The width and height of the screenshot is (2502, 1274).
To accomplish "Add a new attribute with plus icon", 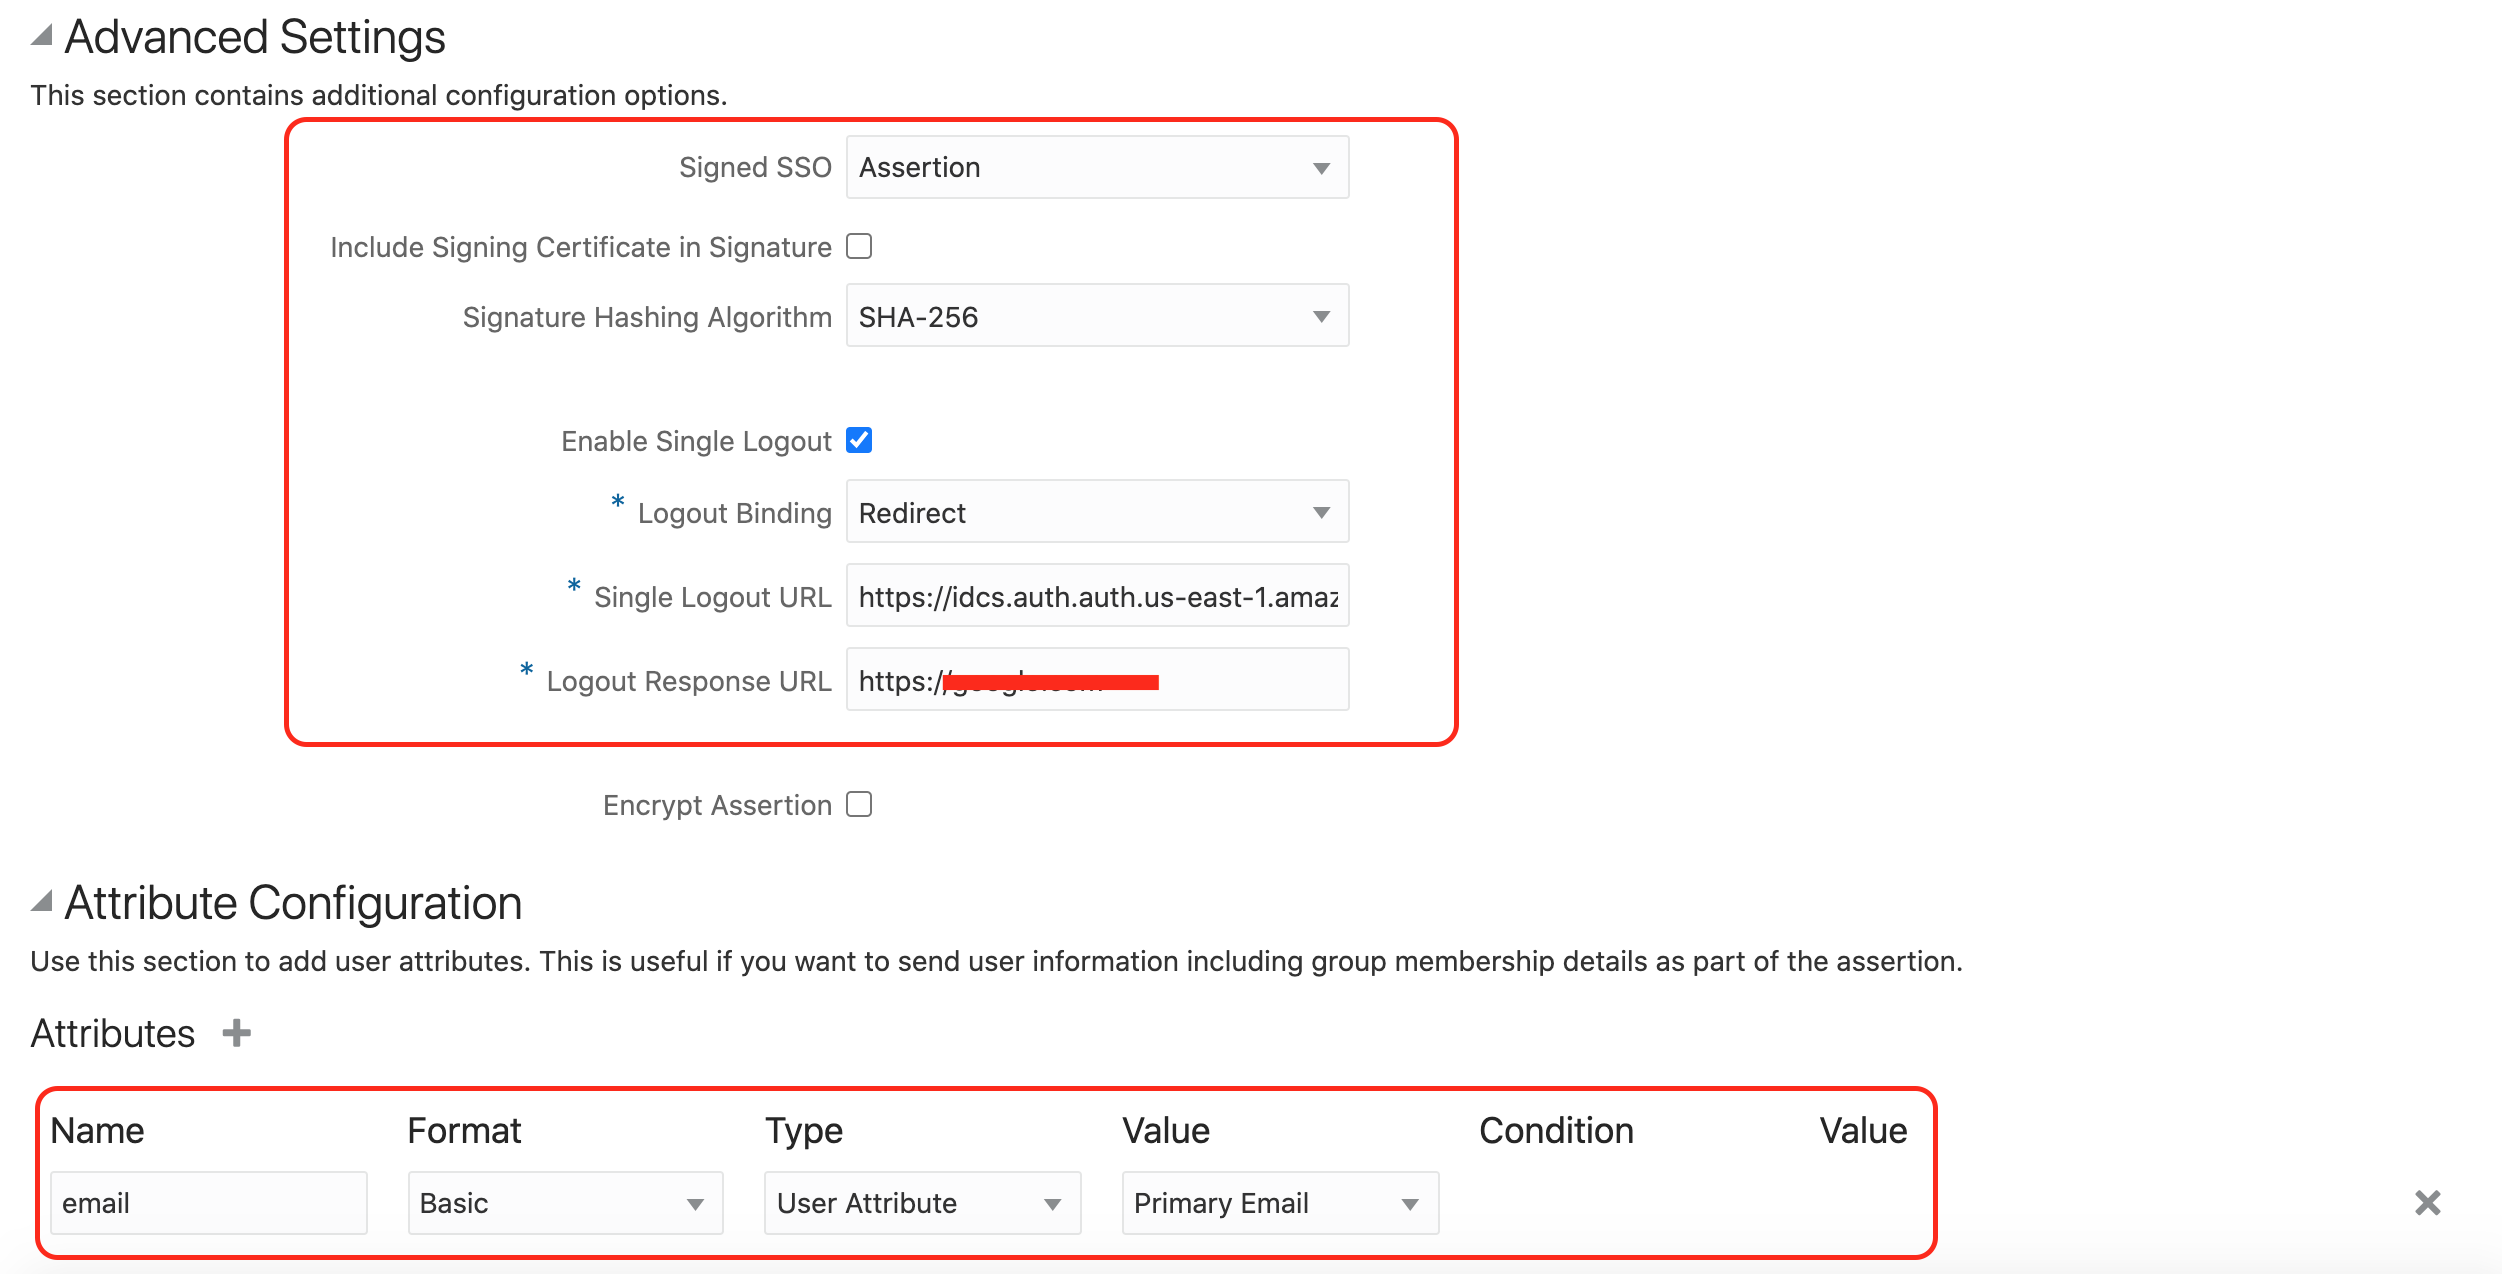I will click(236, 1032).
